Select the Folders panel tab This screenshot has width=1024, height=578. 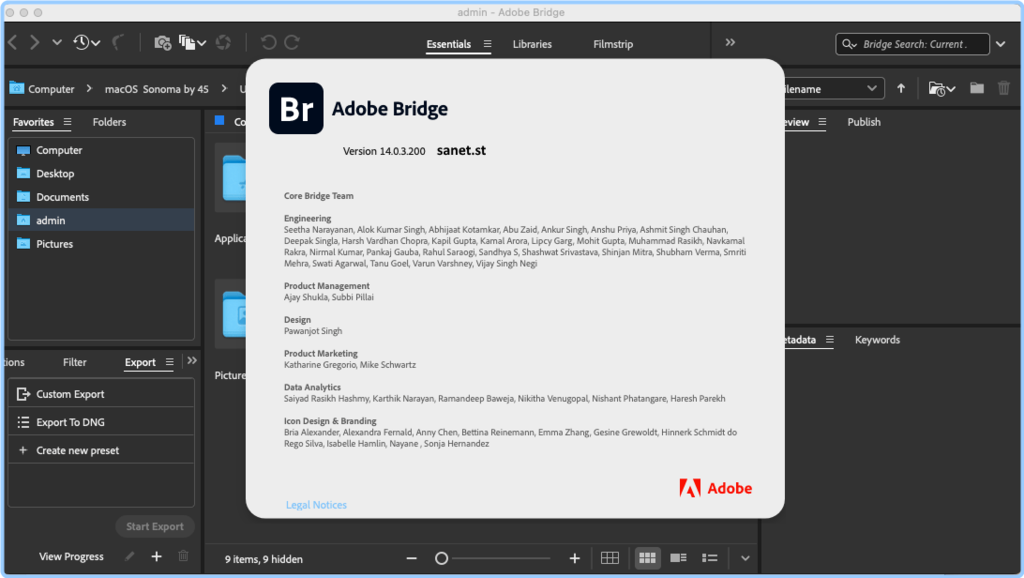tap(109, 122)
